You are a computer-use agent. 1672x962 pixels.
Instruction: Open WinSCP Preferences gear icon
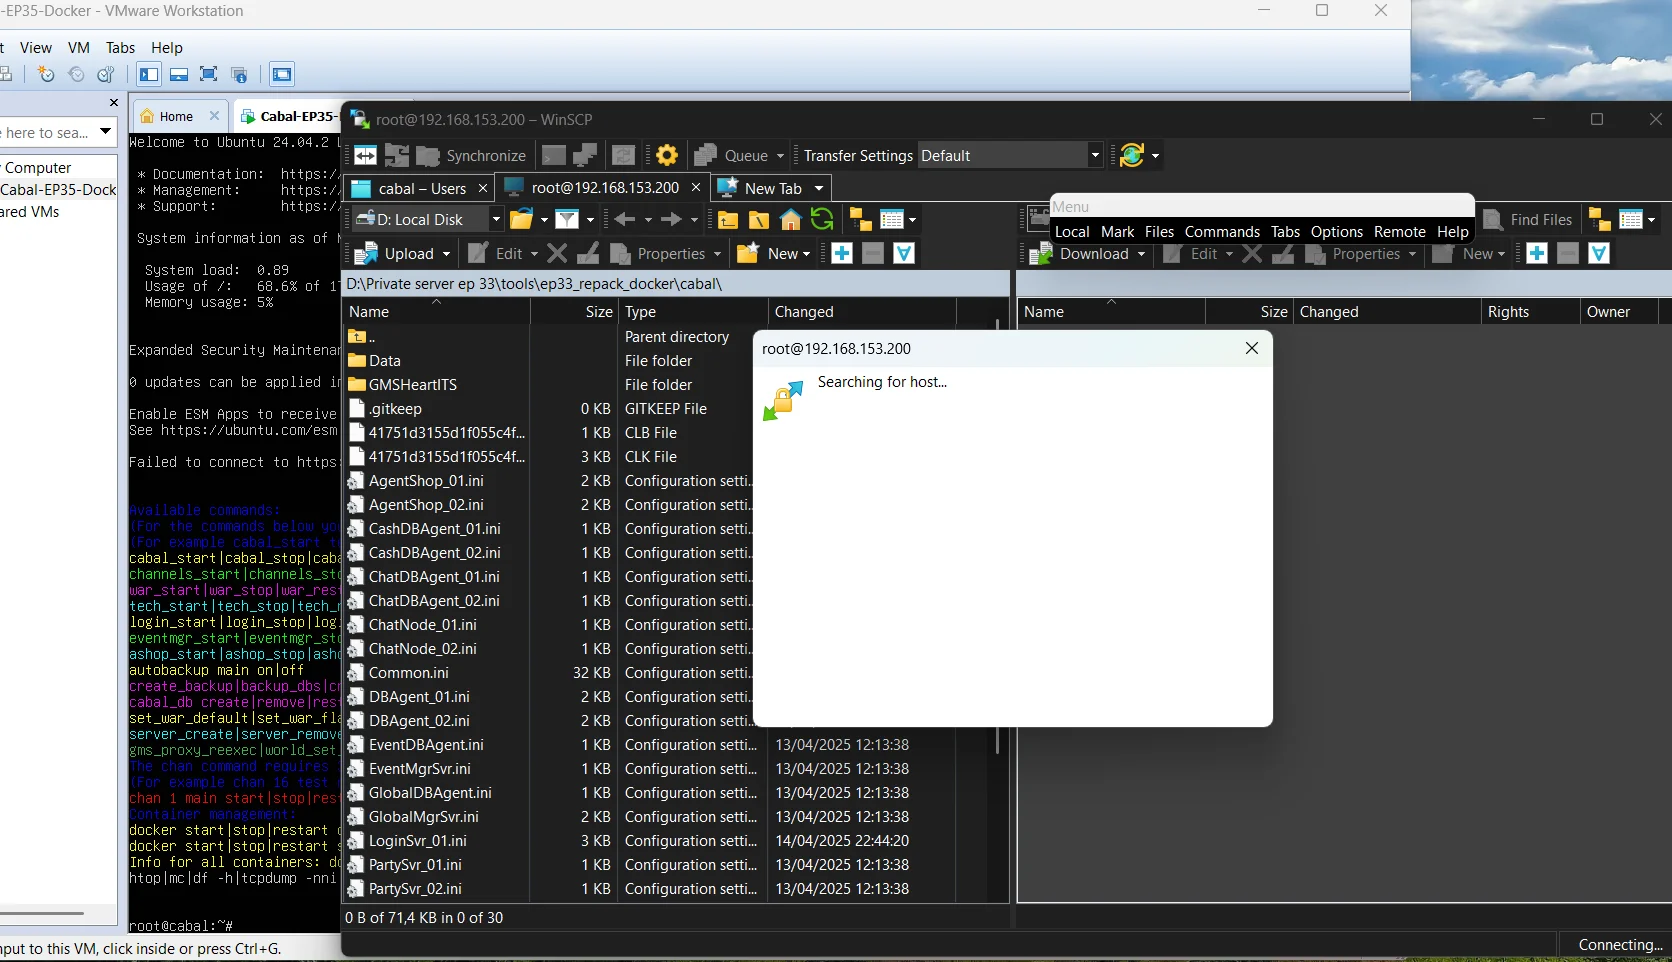click(x=667, y=155)
